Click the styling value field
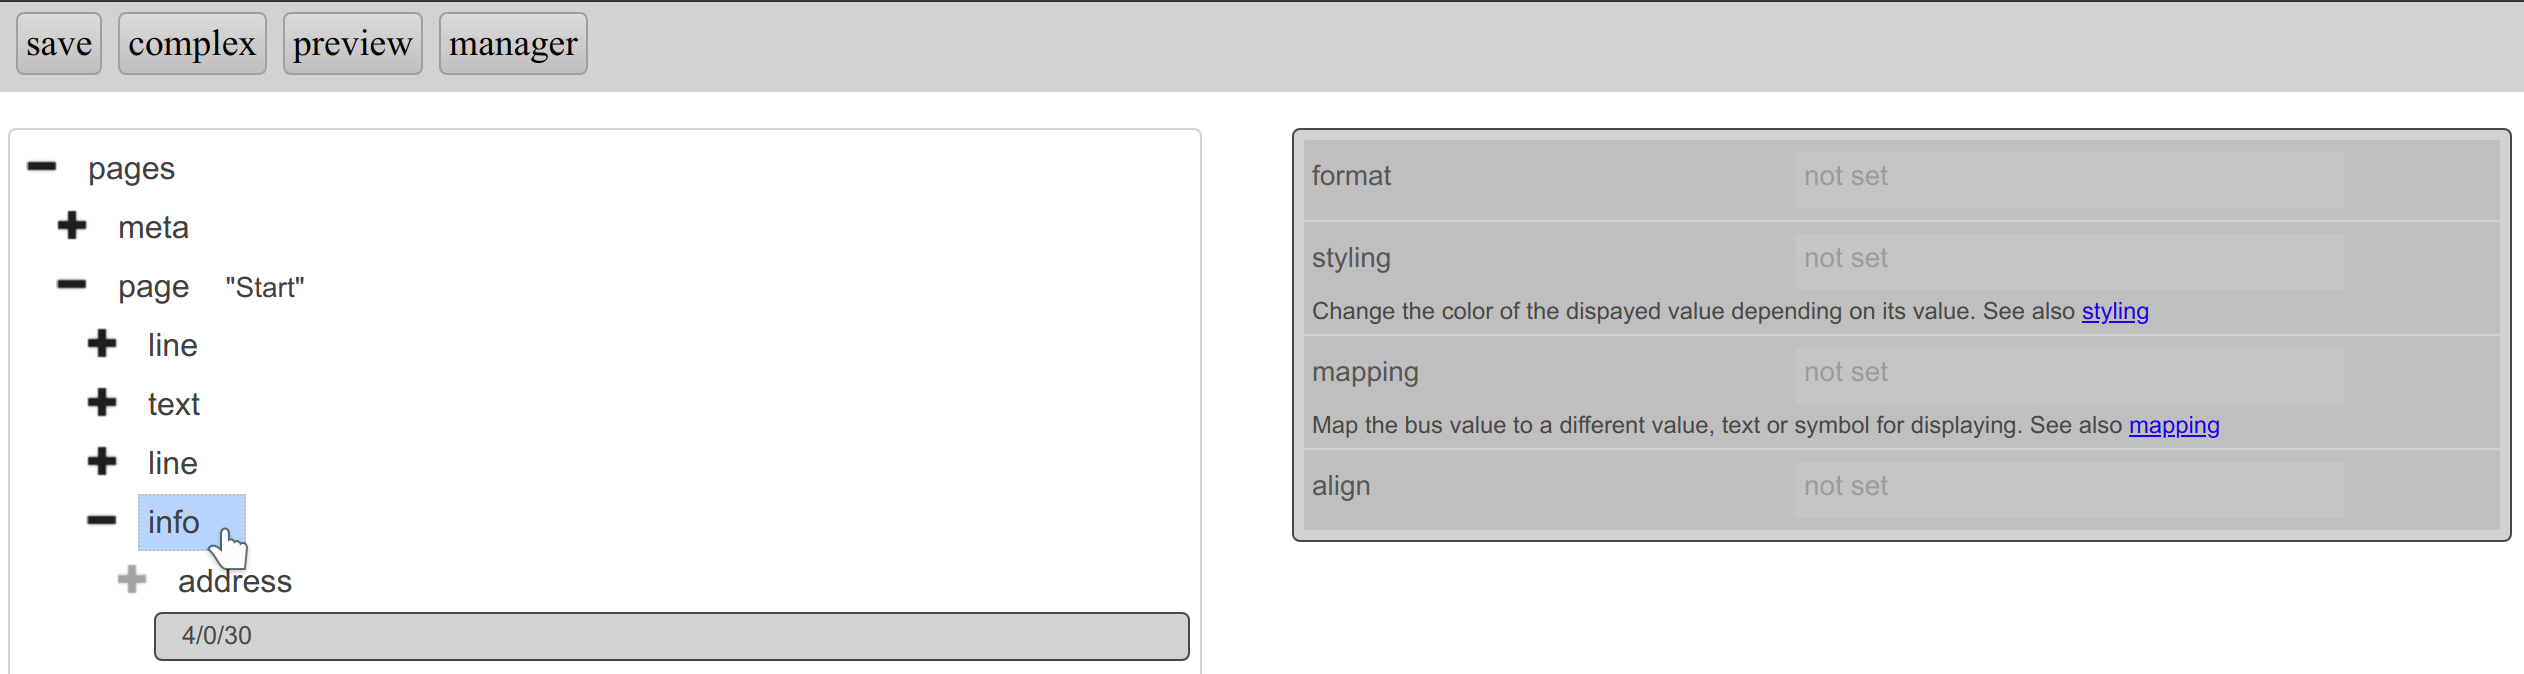Screen dimensions: 2524x674 [2068, 259]
